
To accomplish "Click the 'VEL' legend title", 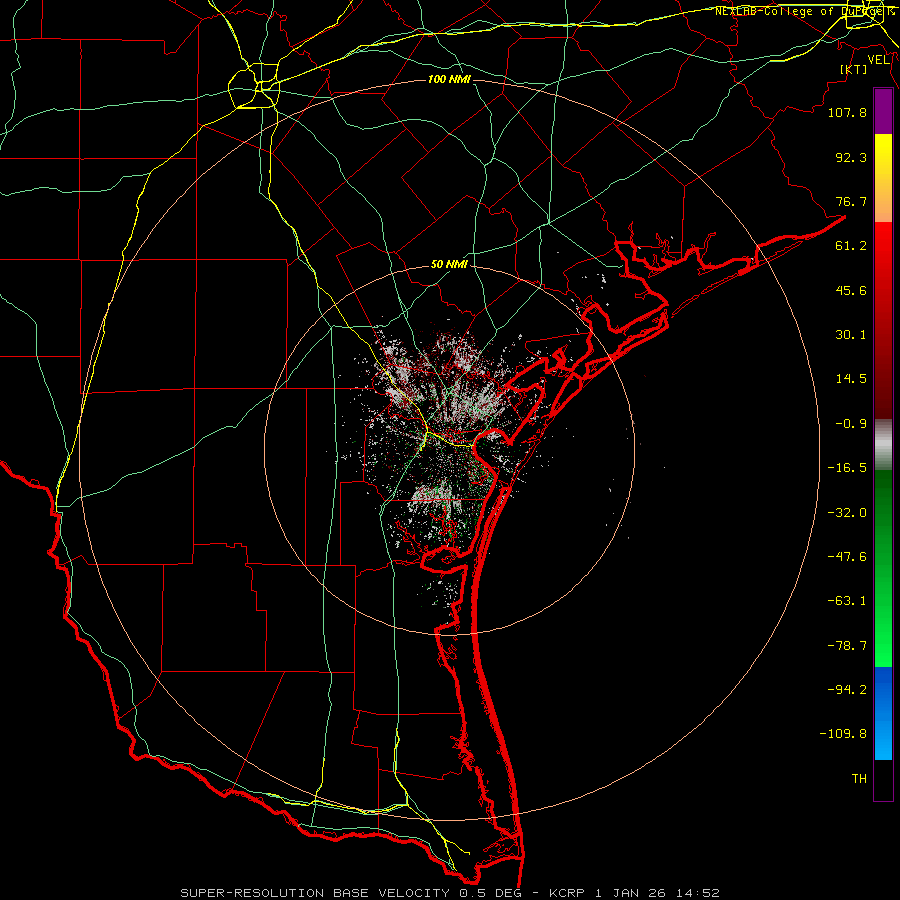I will [879, 60].
